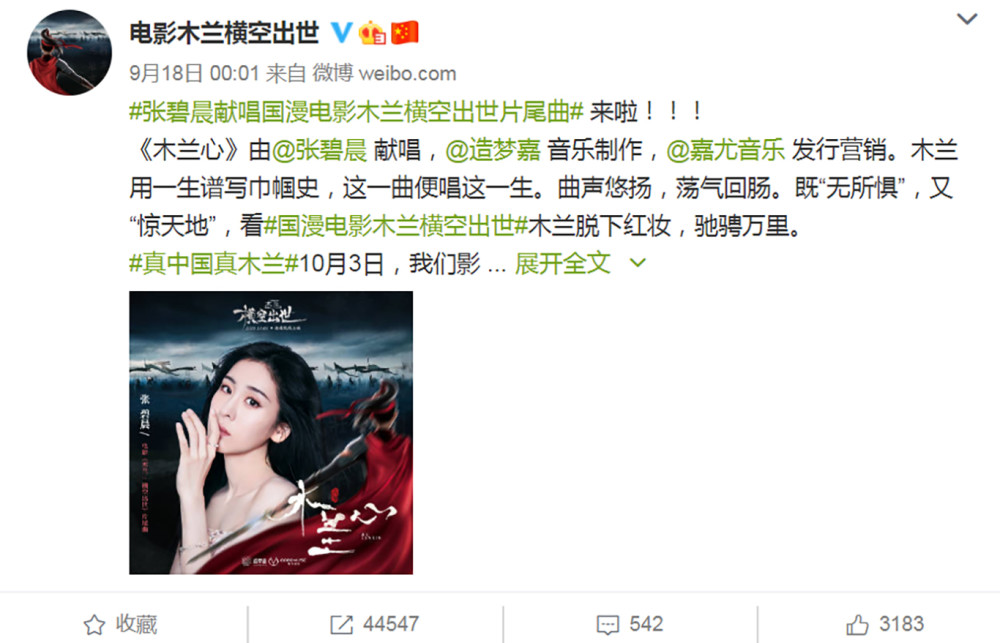The image size is (1000, 643).
Task: Open the 张碧晨献唱 片尾曲 hashtag
Action: coord(357,112)
